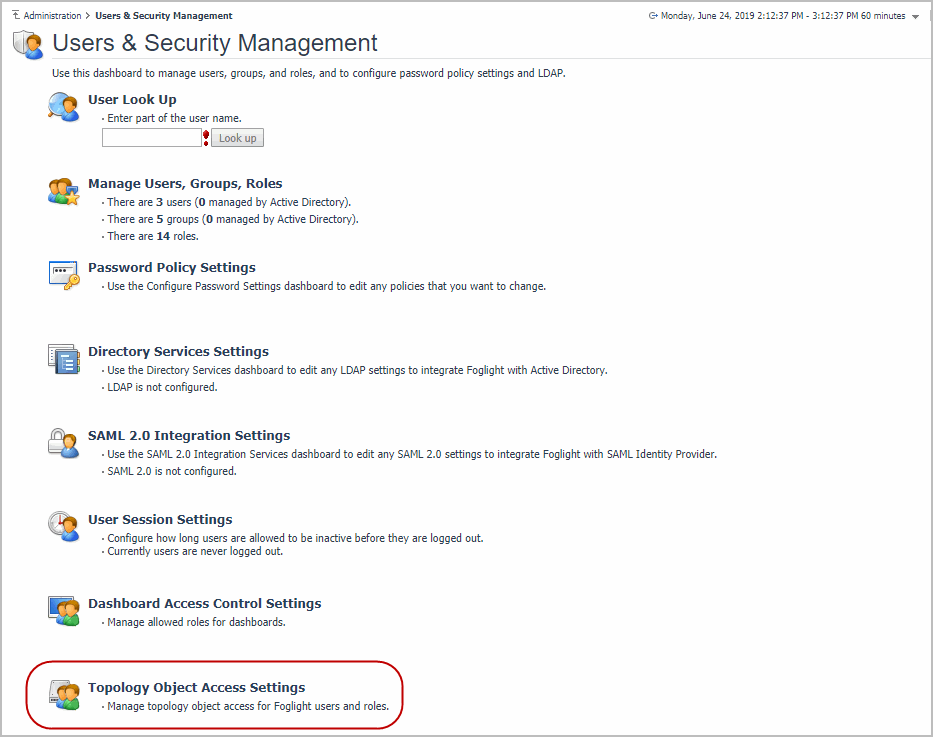Open Manage Users, Groups, Roles link
Screen dimensions: 933x737
click(x=185, y=184)
